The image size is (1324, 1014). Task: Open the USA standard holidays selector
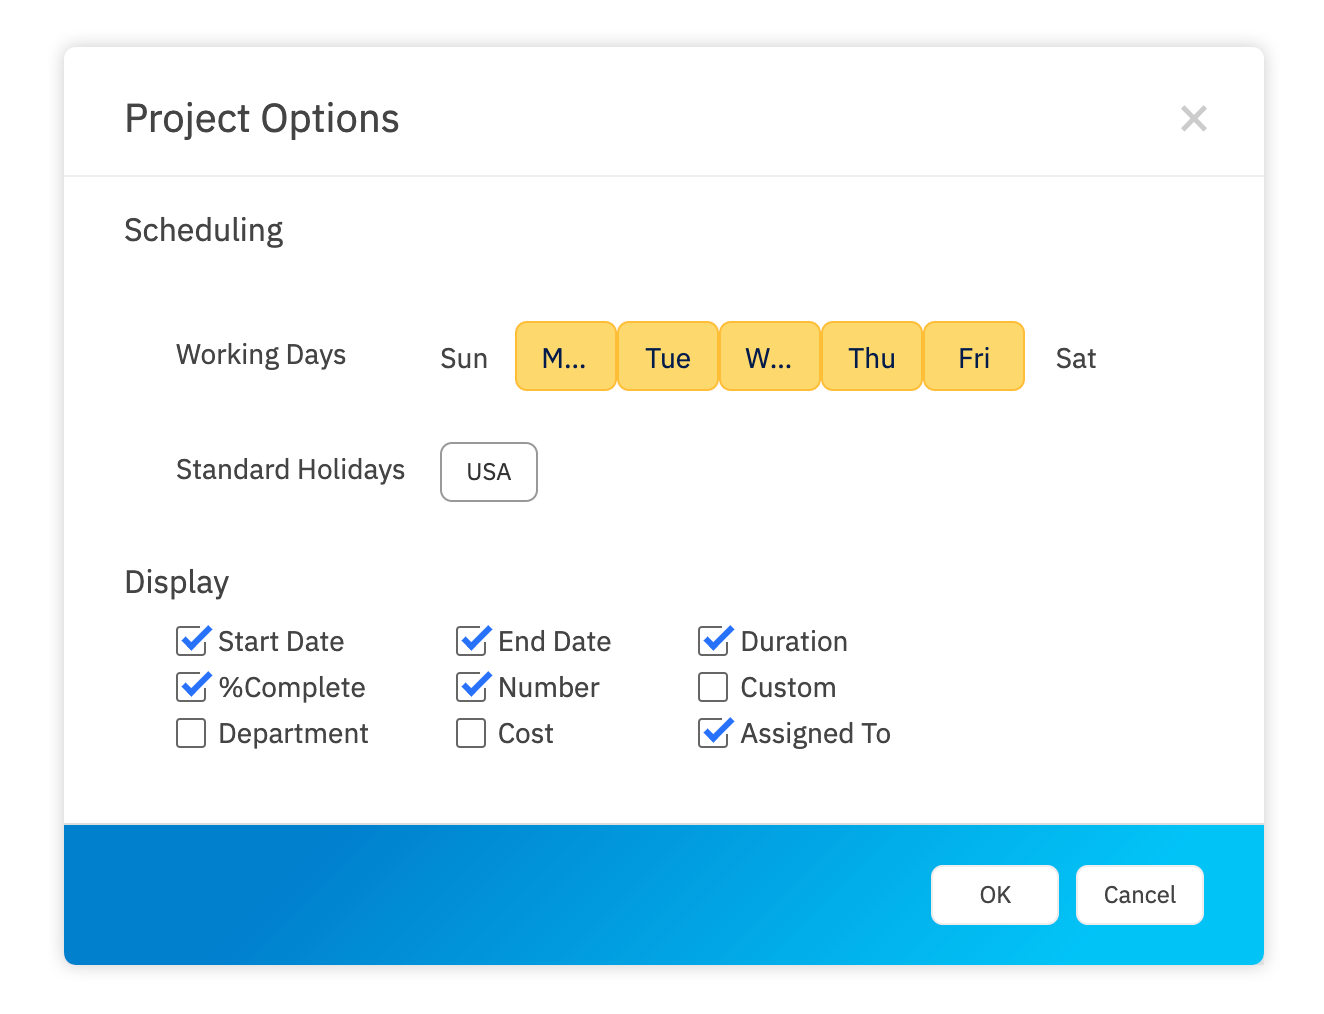pyautogui.click(x=488, y=471)
